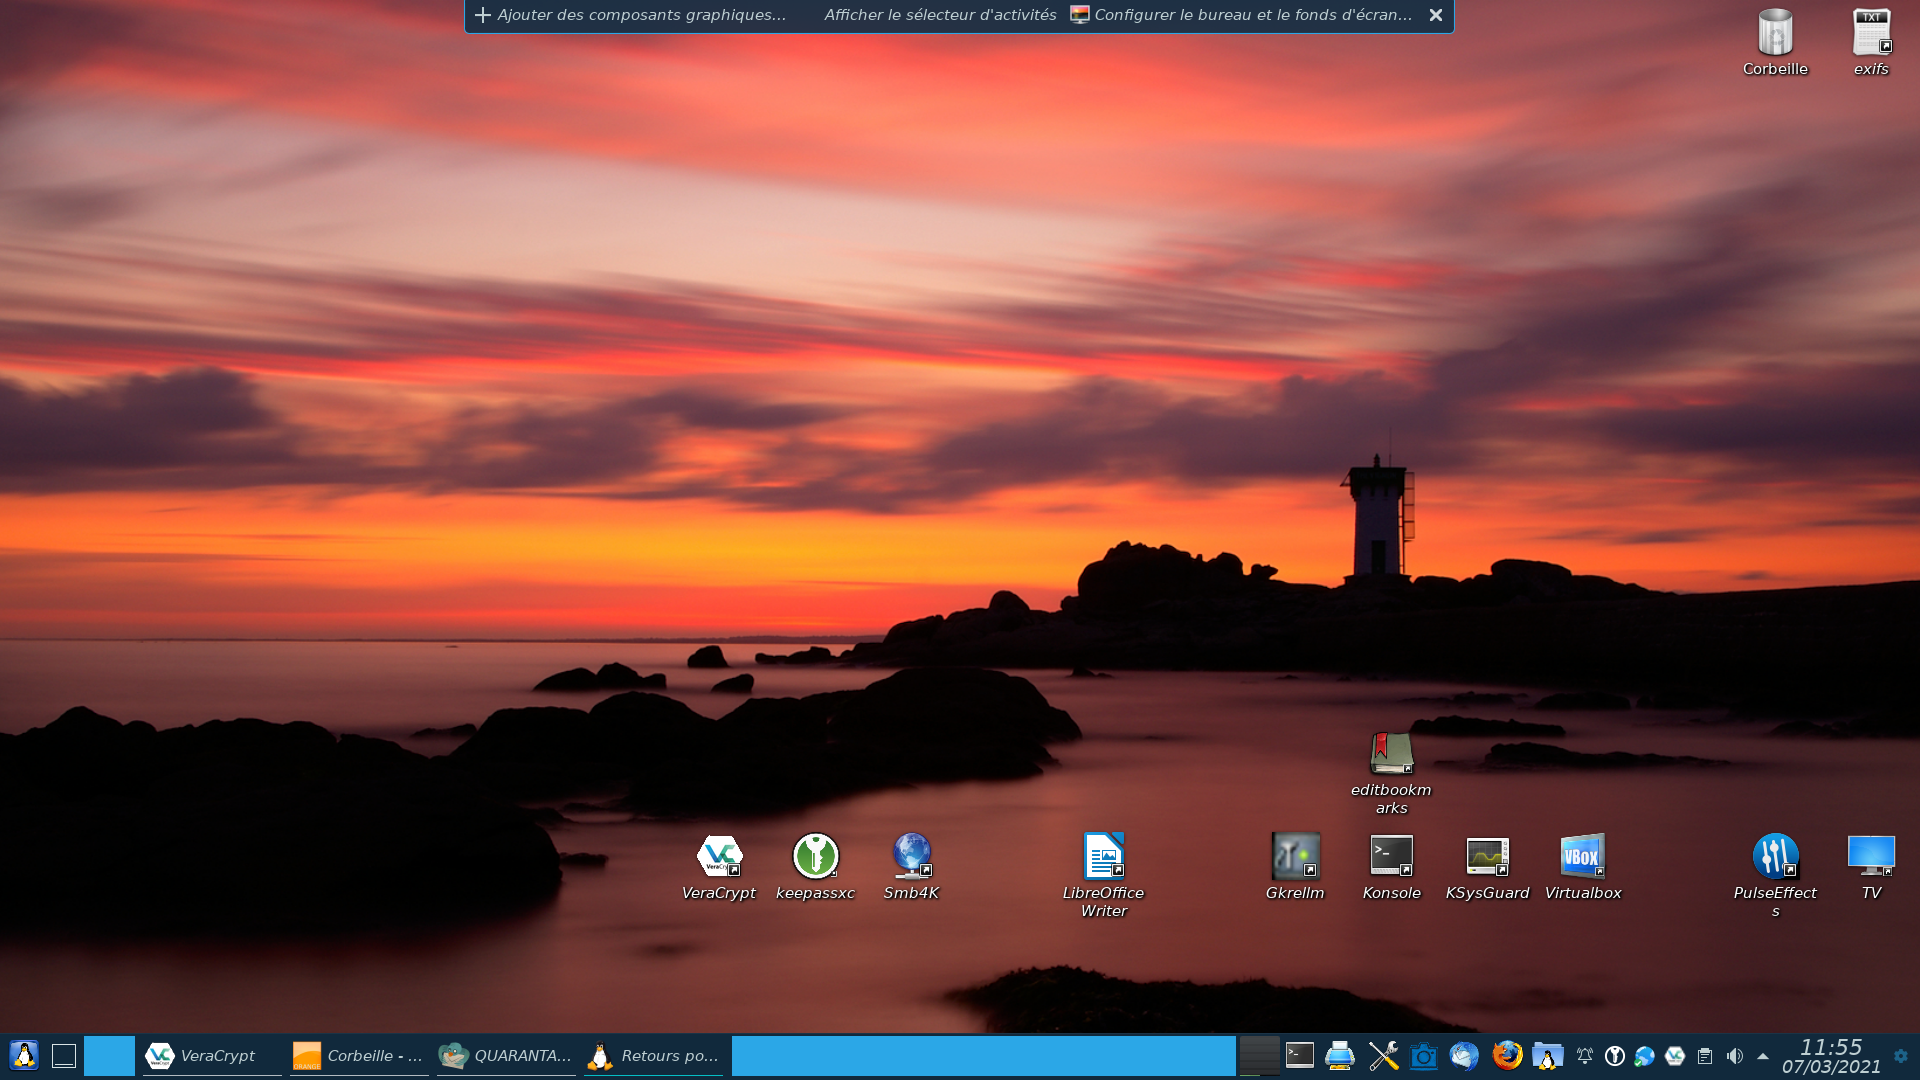
Task: Launch the camera screenshot tool
Action: [1423, 1056]
